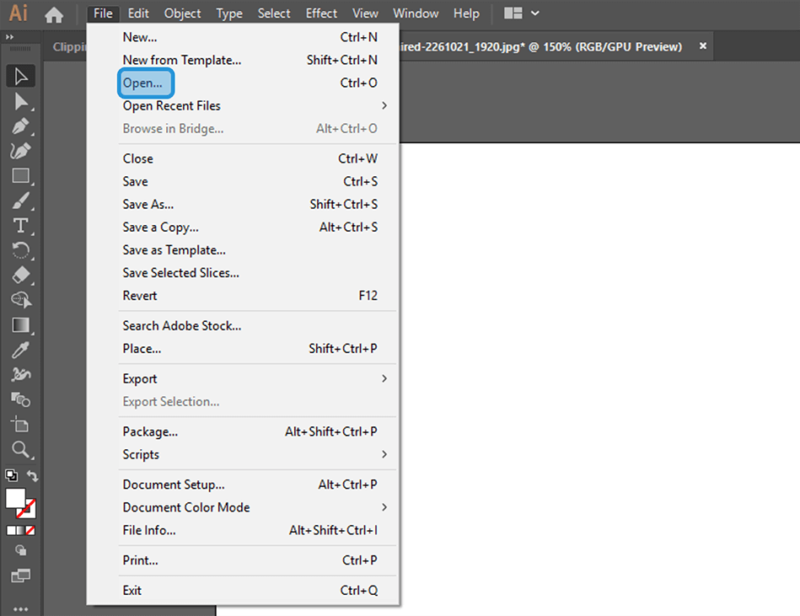Select the Rectangle tool
Viewport: 800px width, 616px height.
(x=20, y=176)
